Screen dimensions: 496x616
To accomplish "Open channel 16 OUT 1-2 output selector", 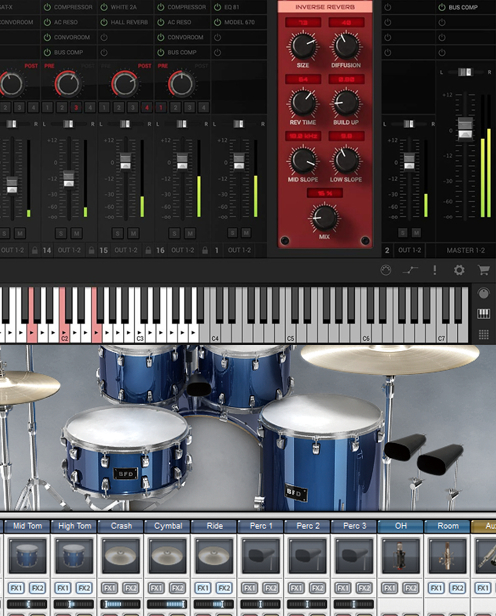I will point(183,250).
